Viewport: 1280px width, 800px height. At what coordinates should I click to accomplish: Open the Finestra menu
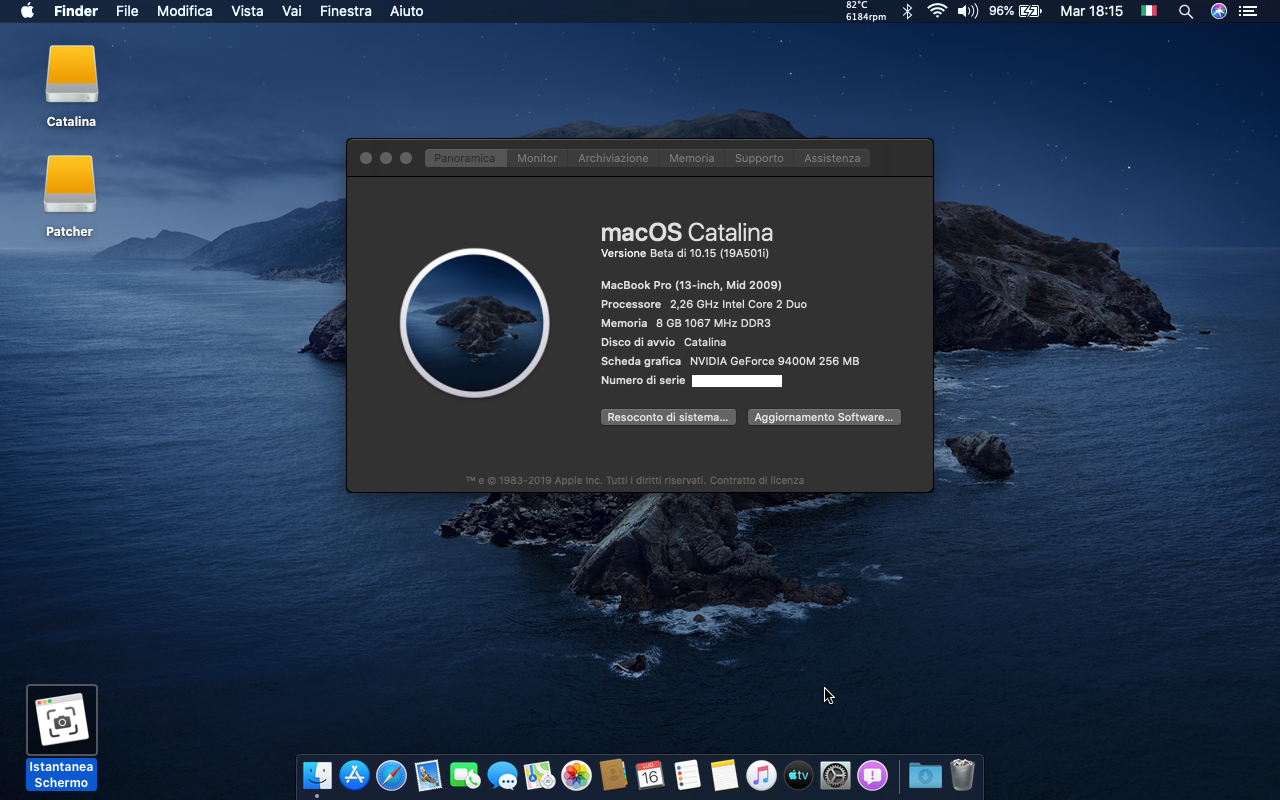[x=346, y=11]
